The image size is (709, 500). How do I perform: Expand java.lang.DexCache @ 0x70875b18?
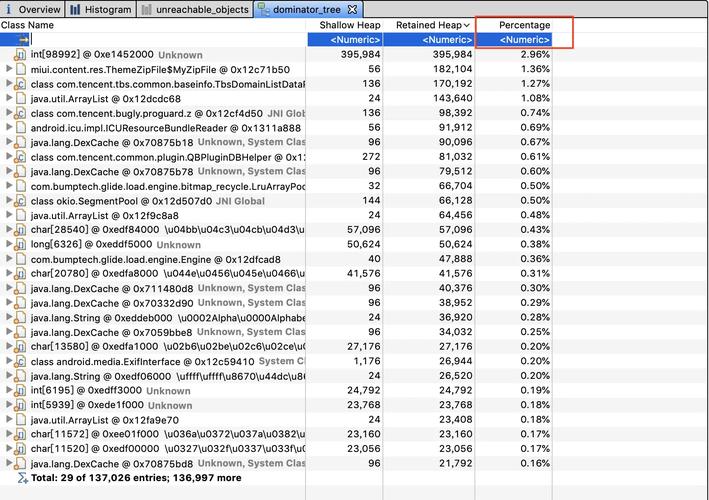point(9,142)
